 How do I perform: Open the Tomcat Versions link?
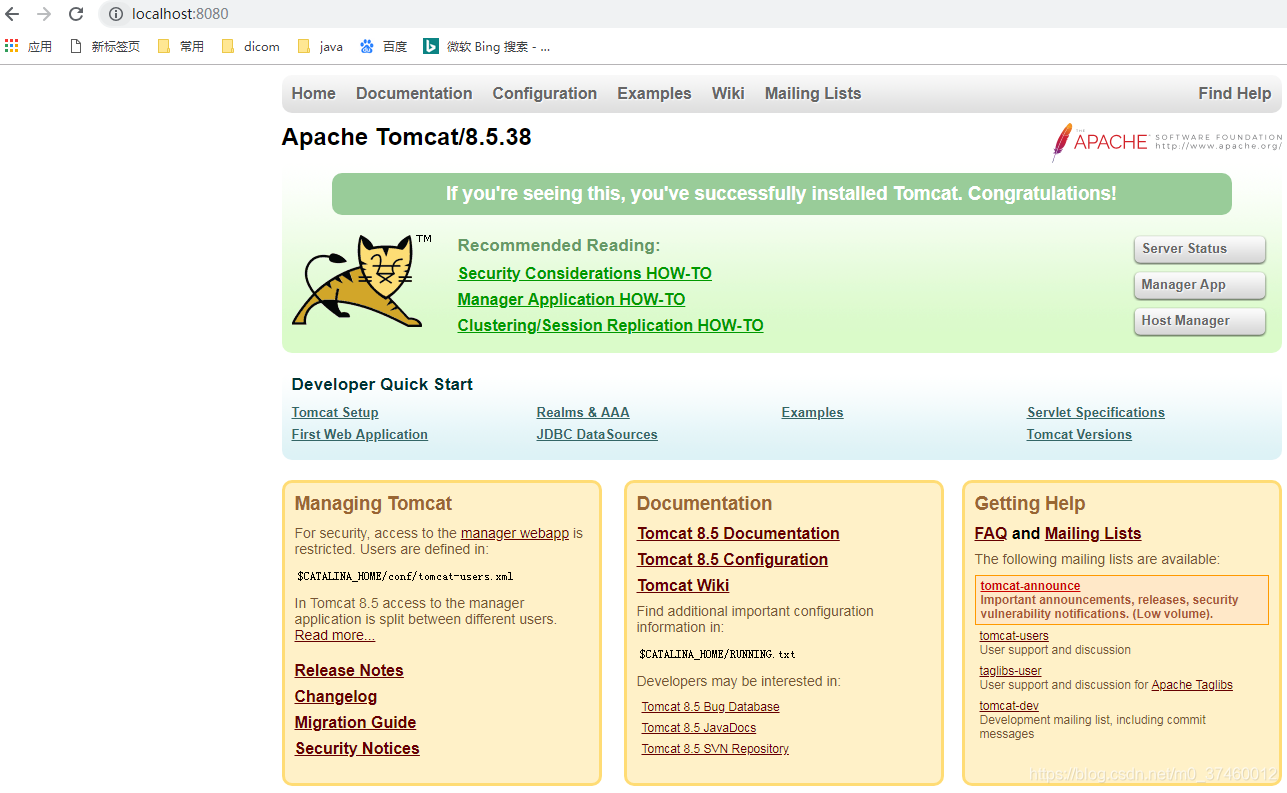(x=1079, y=434)
